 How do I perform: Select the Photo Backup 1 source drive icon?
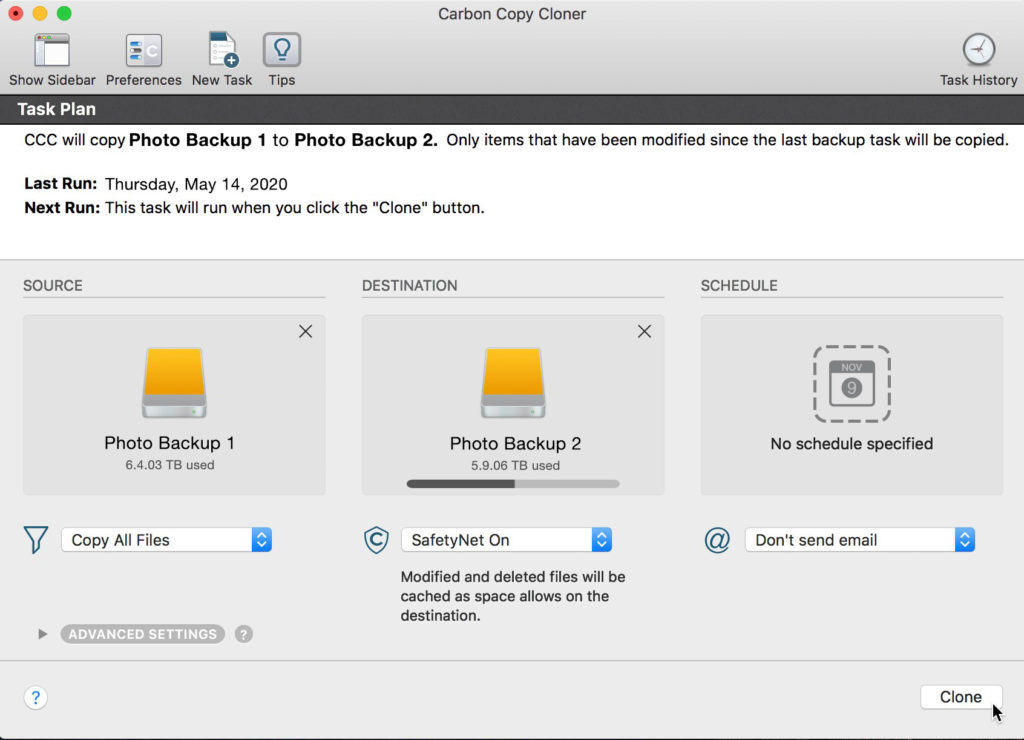click(x=174, y=383)
